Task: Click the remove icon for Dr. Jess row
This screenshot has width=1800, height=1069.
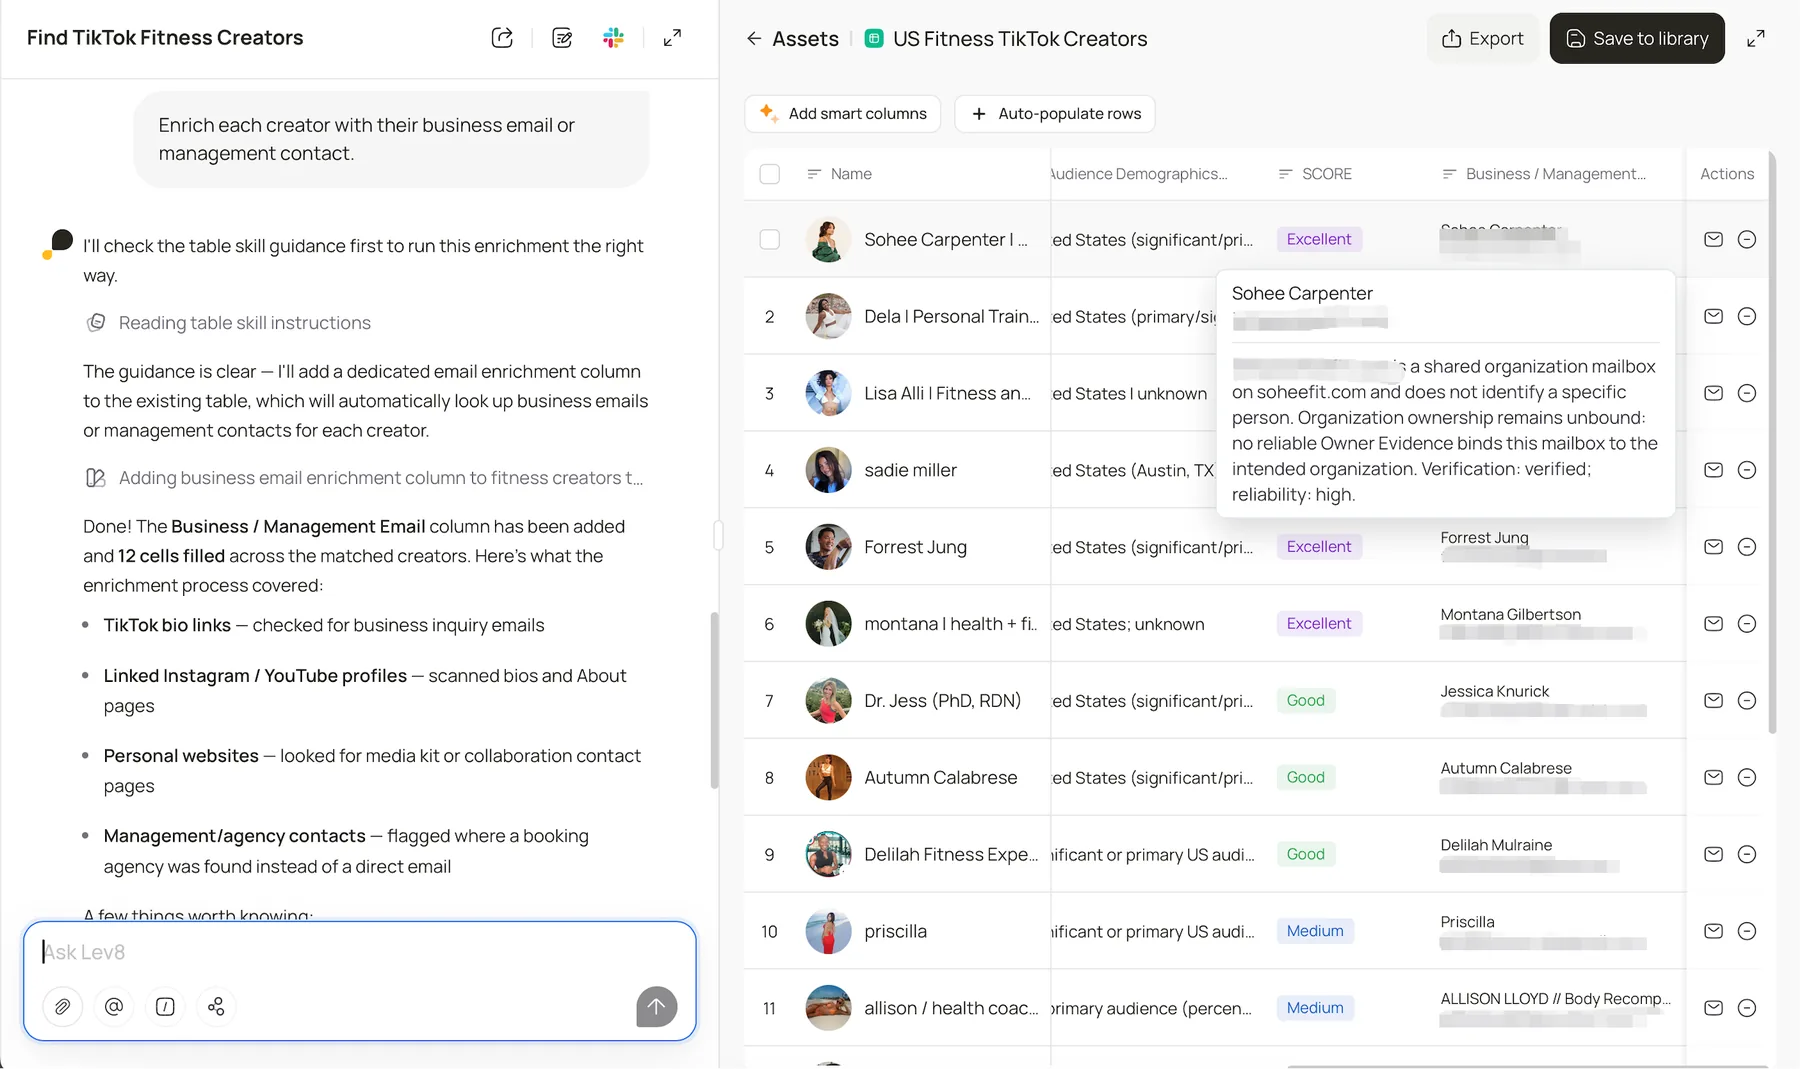Action: [x=1747, y=700]
